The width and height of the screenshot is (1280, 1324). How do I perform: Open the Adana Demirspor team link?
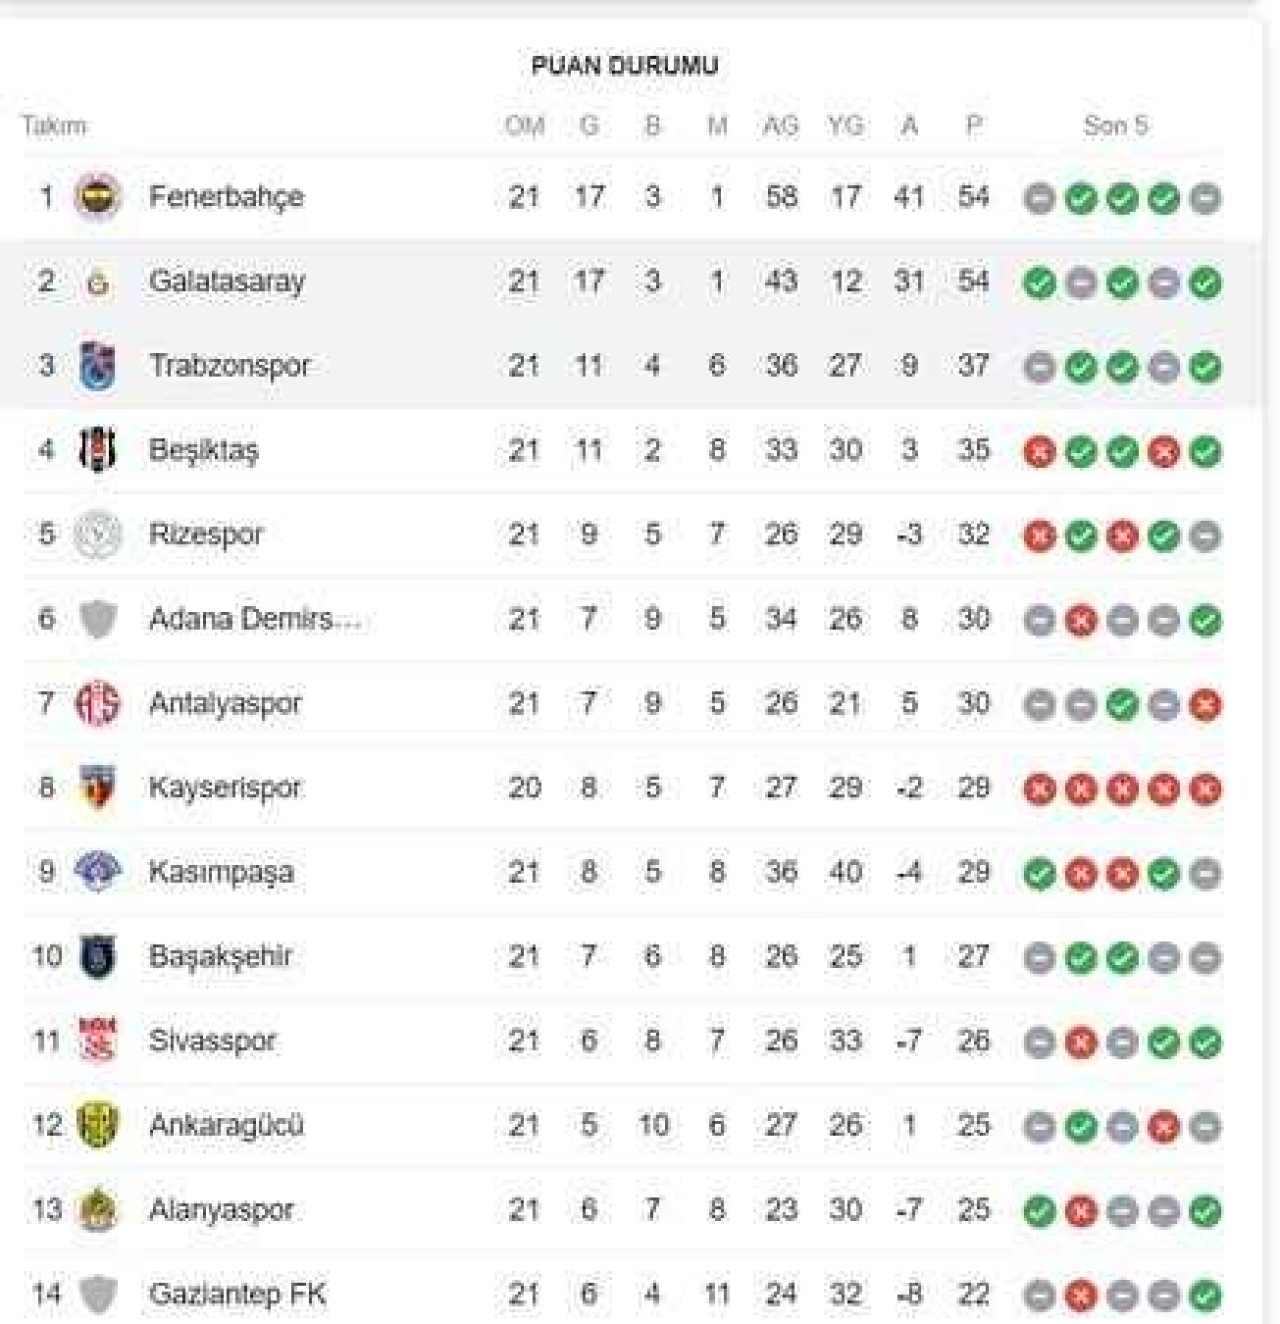(254, 619)
